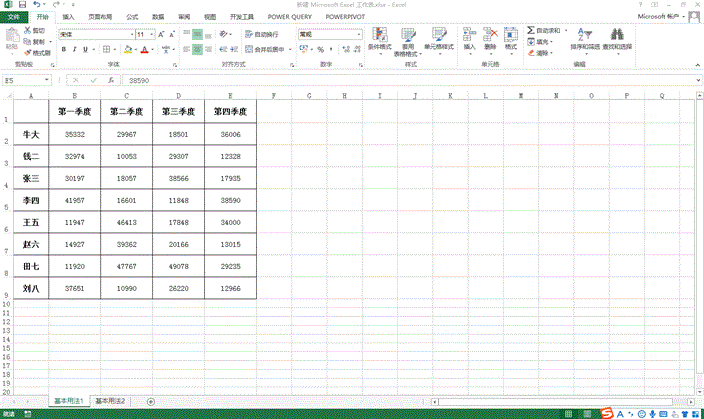This screenshot has height=419, width=704.
Task: Click the AutoSum (自动求和) sigma icon
Action: click(x=531, y=31)
